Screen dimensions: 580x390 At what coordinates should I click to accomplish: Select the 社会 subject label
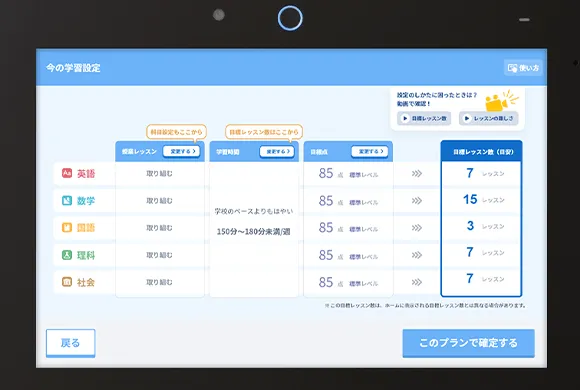(86, 282)
